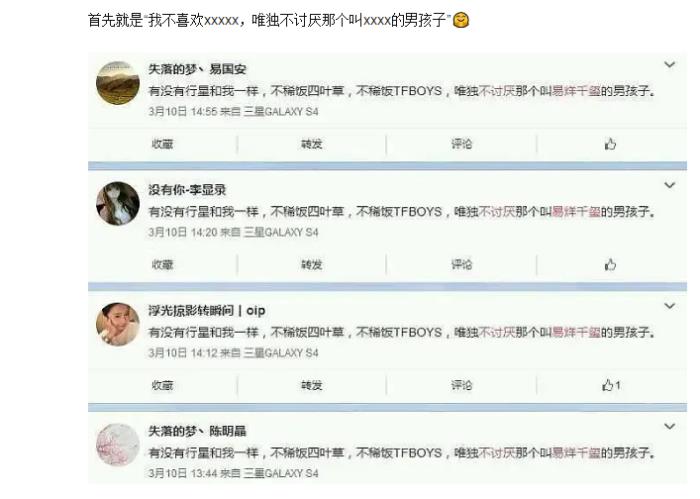Click 评论 under the second post
The height and width of the screenshot is (499, 700).
[x=461, y=265]
